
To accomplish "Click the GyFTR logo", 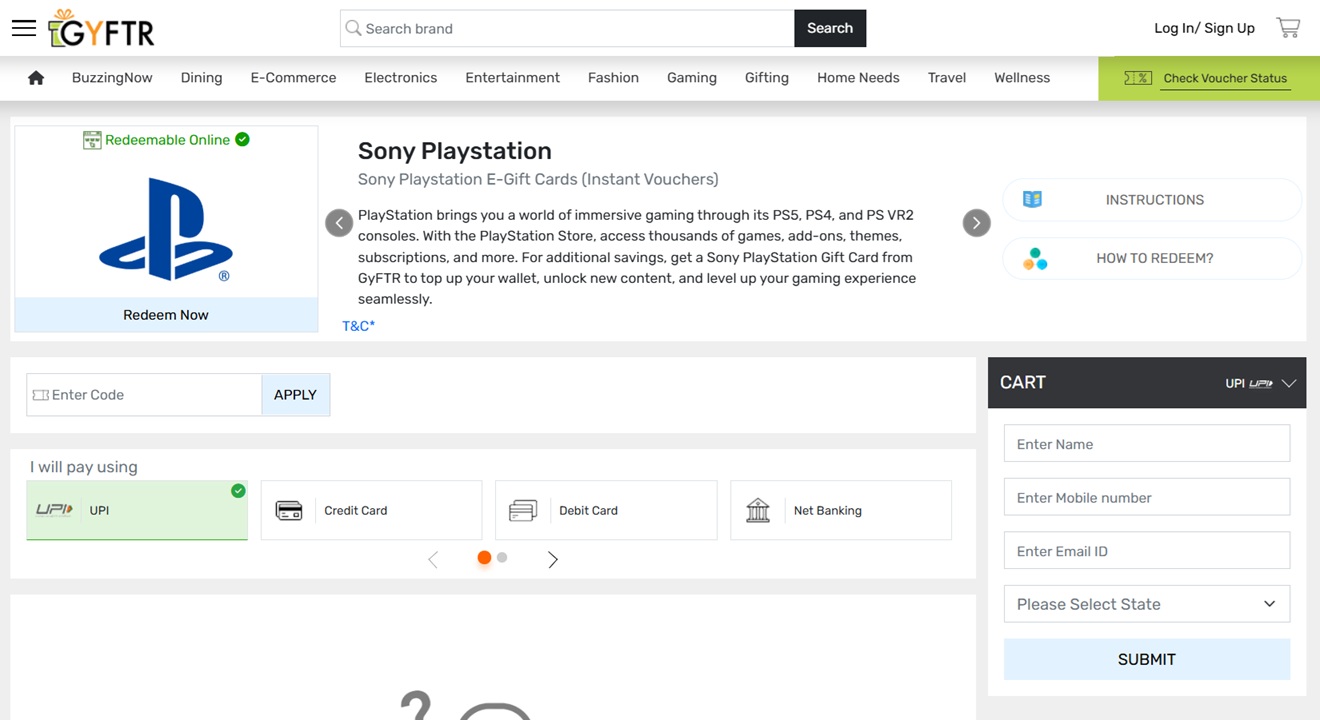I will 101,29.
